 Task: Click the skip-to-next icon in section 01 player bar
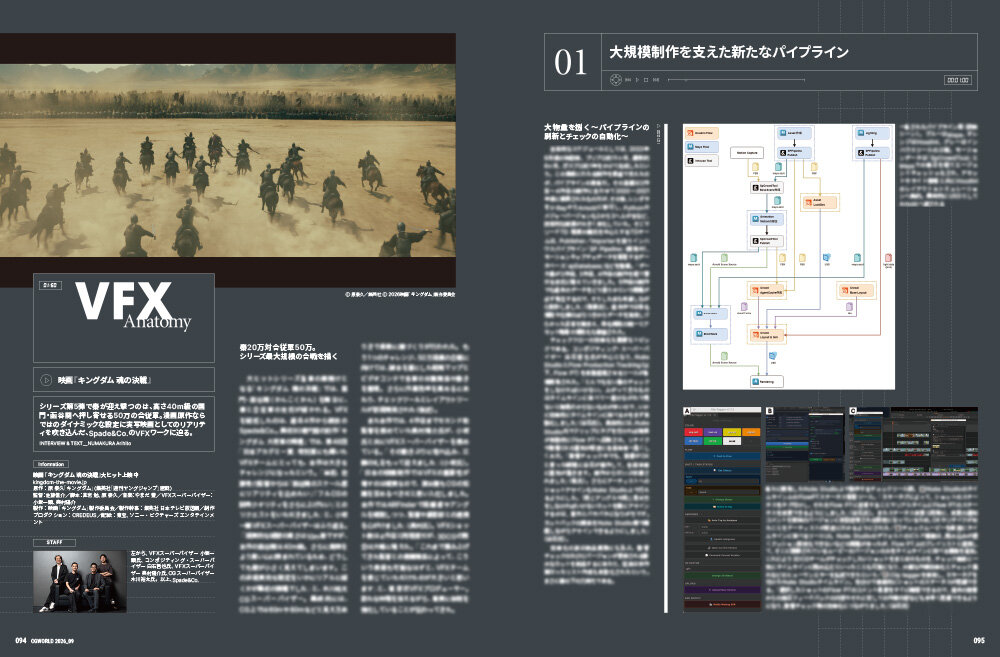click(x=656, y=80)
